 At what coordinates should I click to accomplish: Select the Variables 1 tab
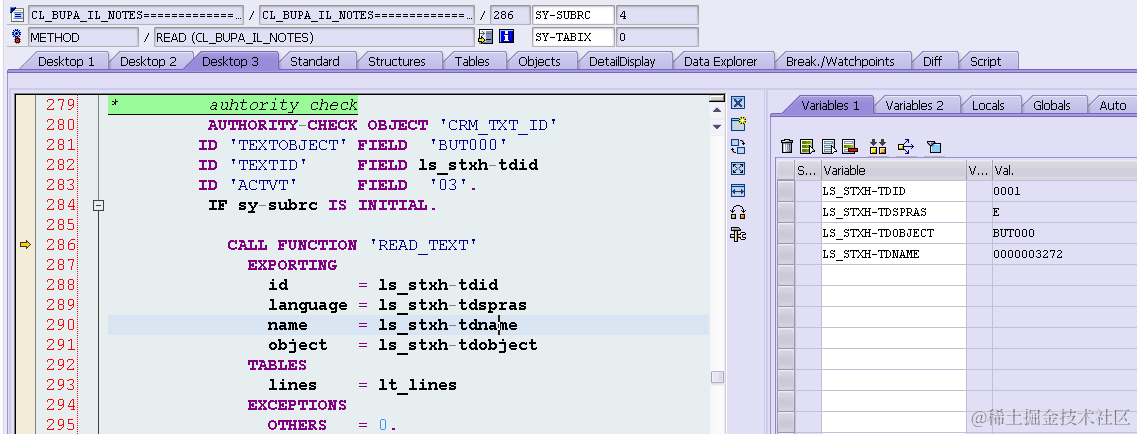point(830,105)
